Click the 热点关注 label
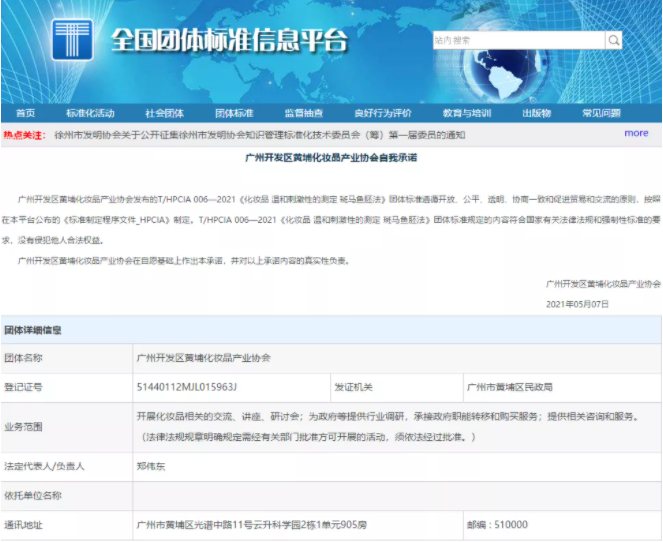This screenshot has height=542, width=663. pyautogui.click(x=24, y=135)
